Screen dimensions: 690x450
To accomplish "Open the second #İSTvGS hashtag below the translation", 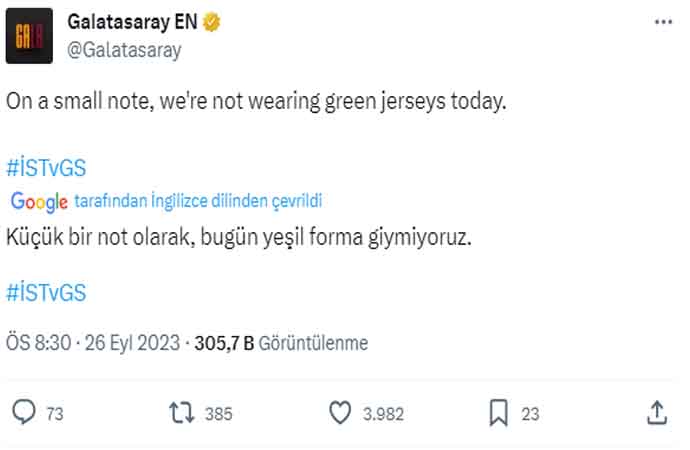I will (46, 292).
